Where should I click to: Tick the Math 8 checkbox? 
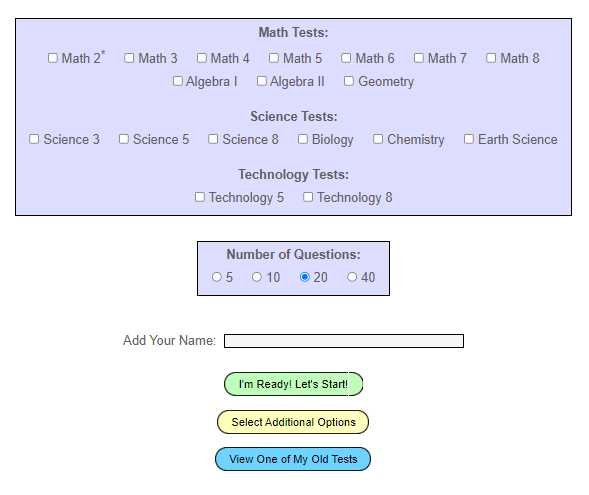491,58
